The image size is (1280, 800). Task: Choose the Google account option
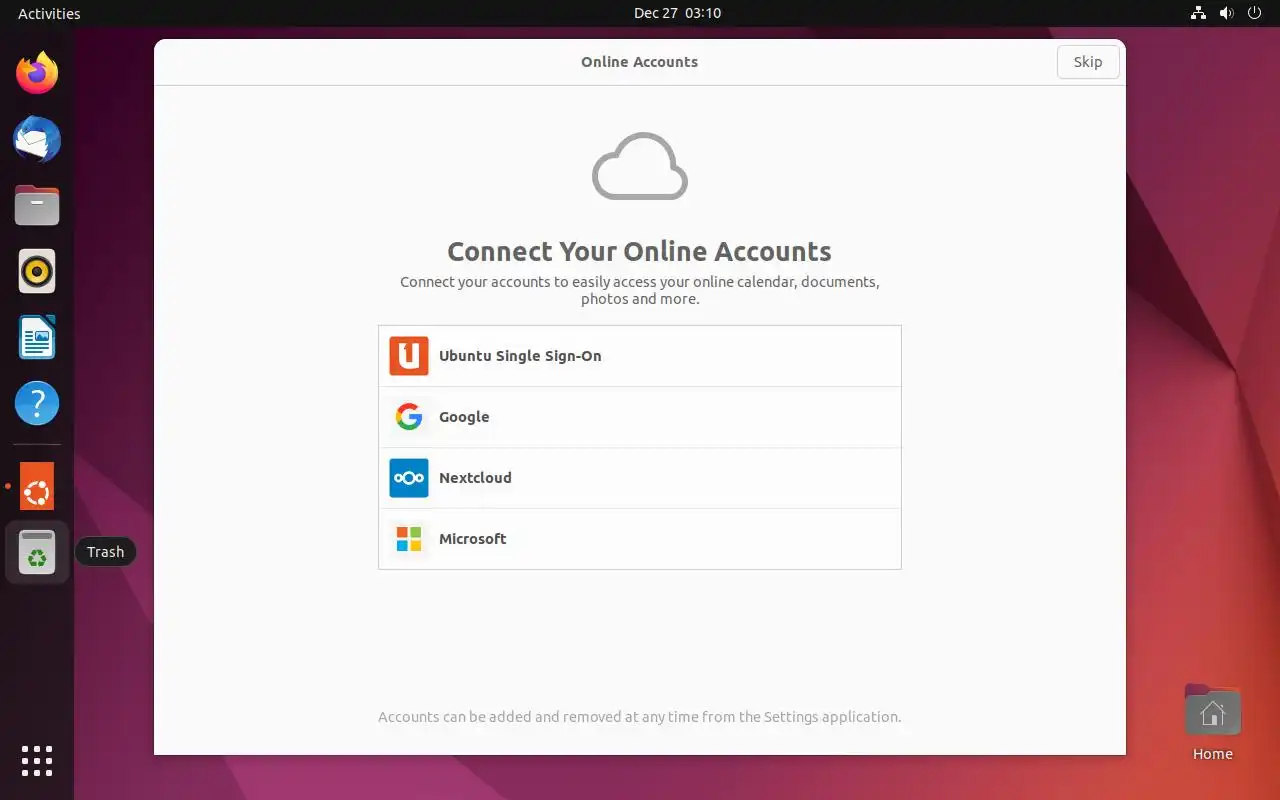tap(640, 417)
